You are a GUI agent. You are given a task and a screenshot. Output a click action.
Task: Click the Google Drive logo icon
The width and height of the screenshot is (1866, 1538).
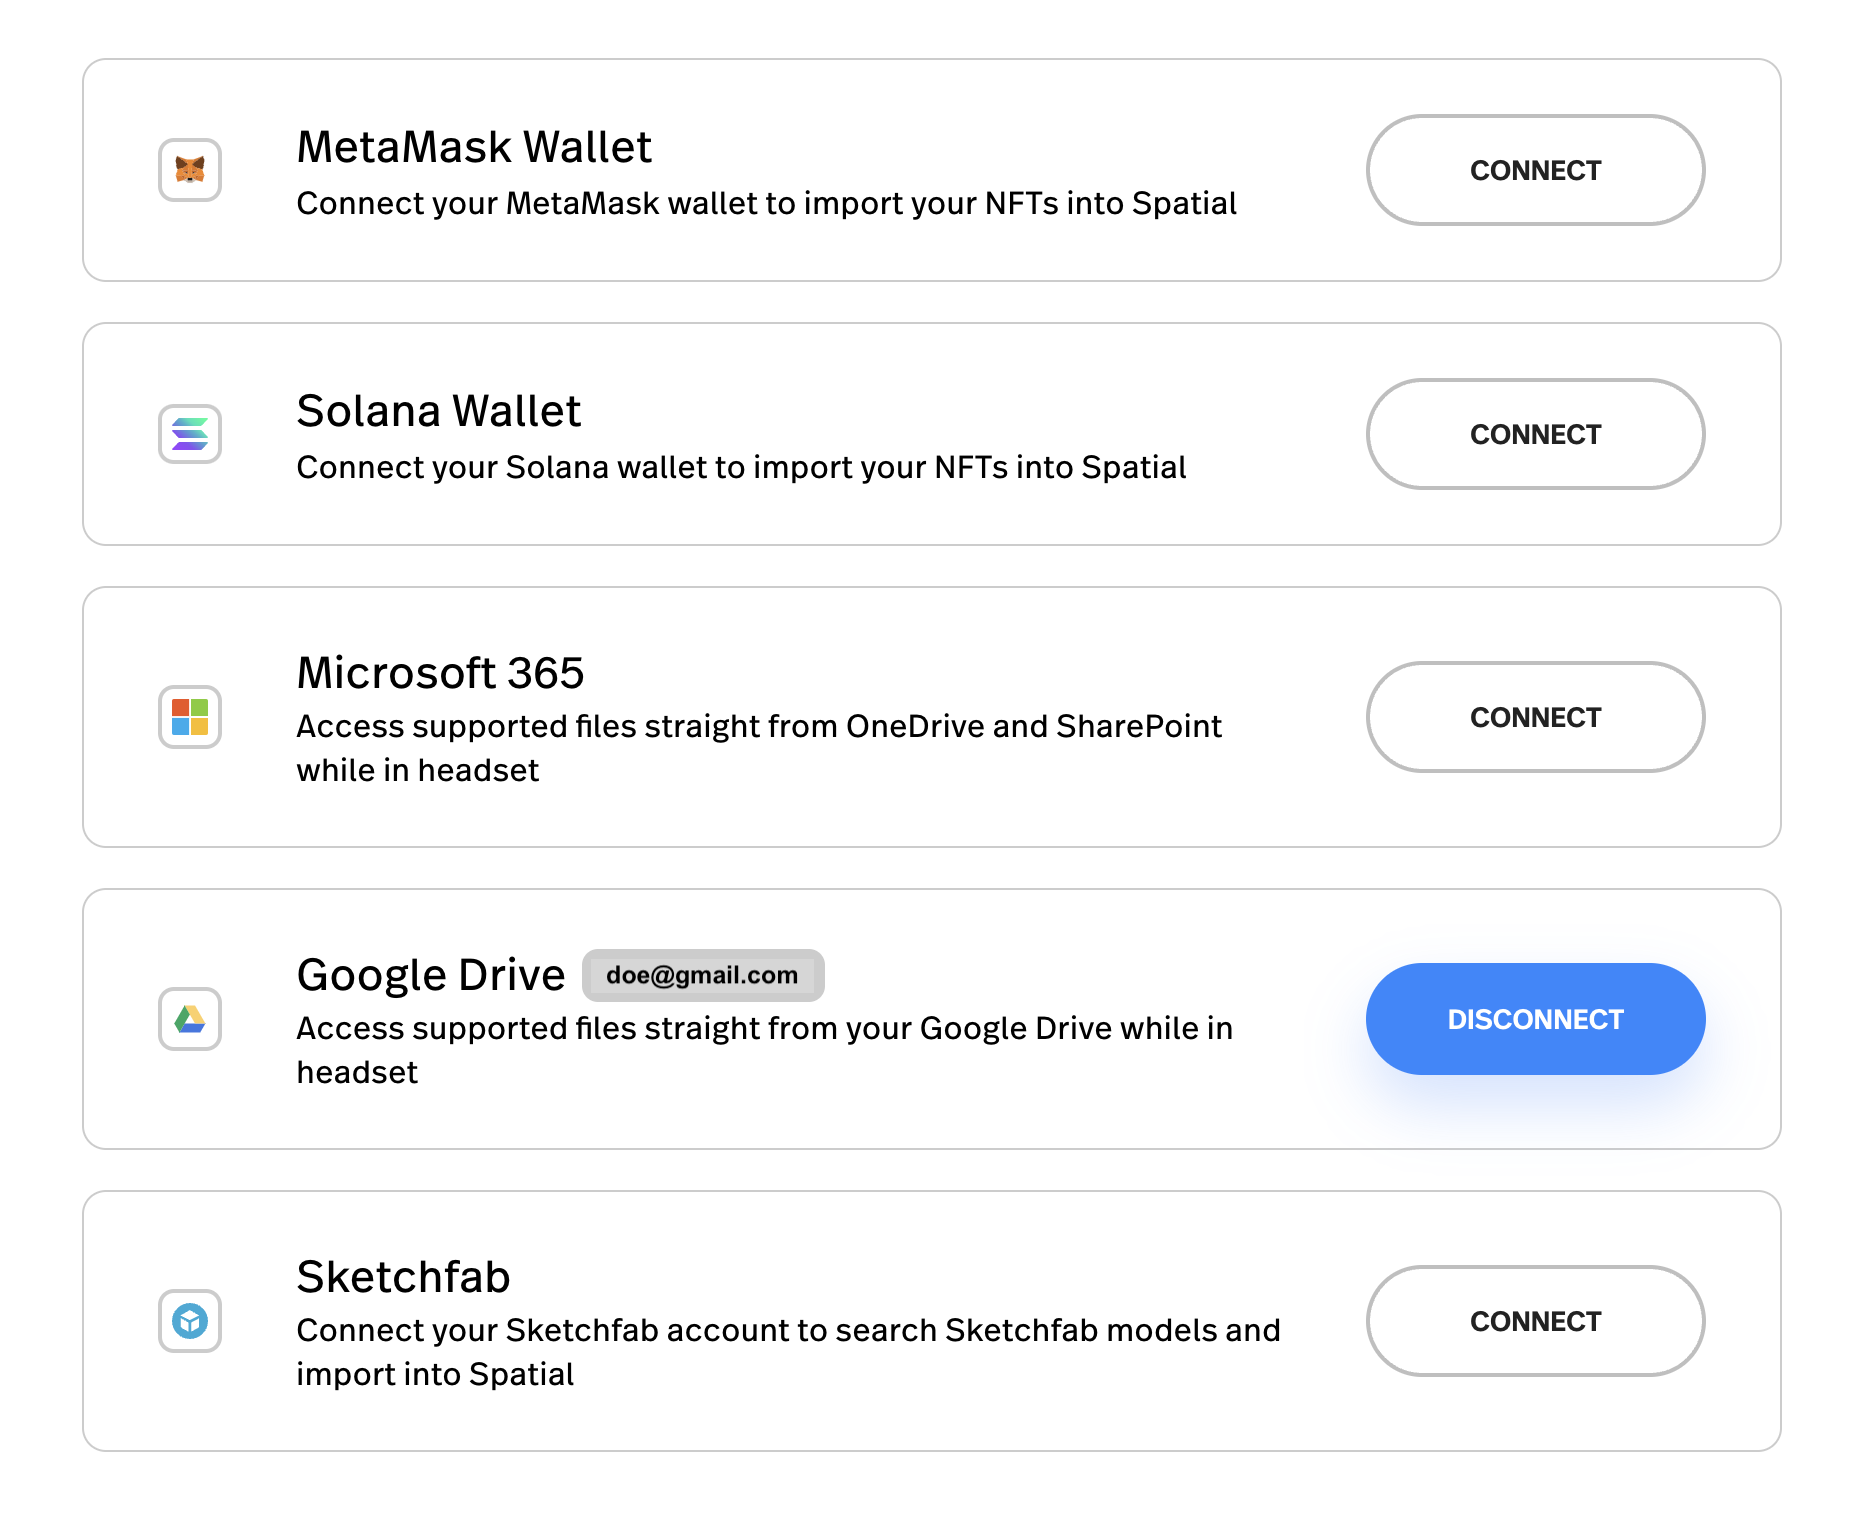coord(190,1019)
